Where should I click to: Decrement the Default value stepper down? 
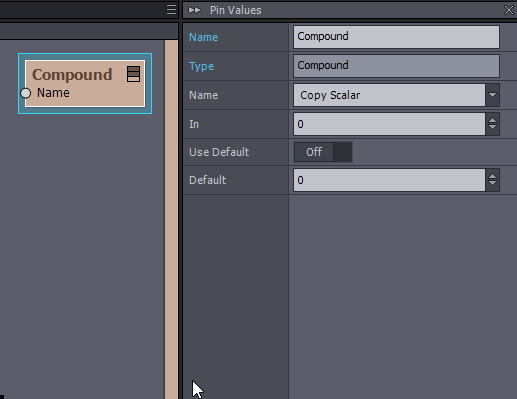coord(492,185)
